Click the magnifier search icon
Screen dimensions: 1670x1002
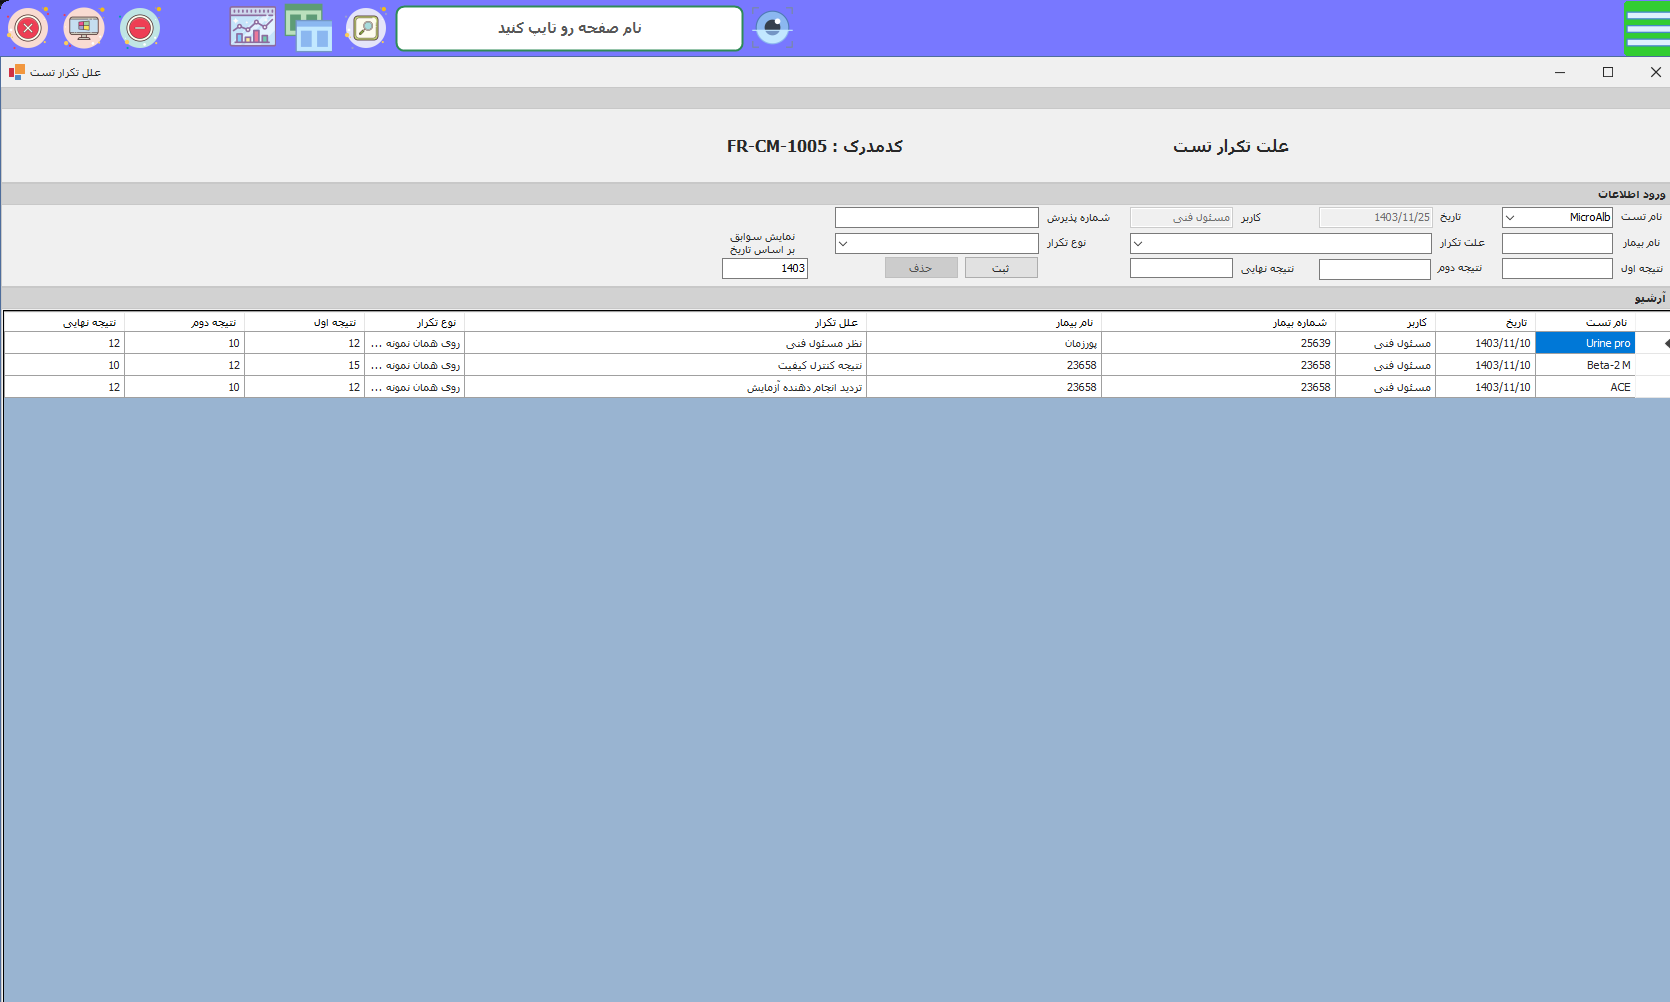coord(366,28)
